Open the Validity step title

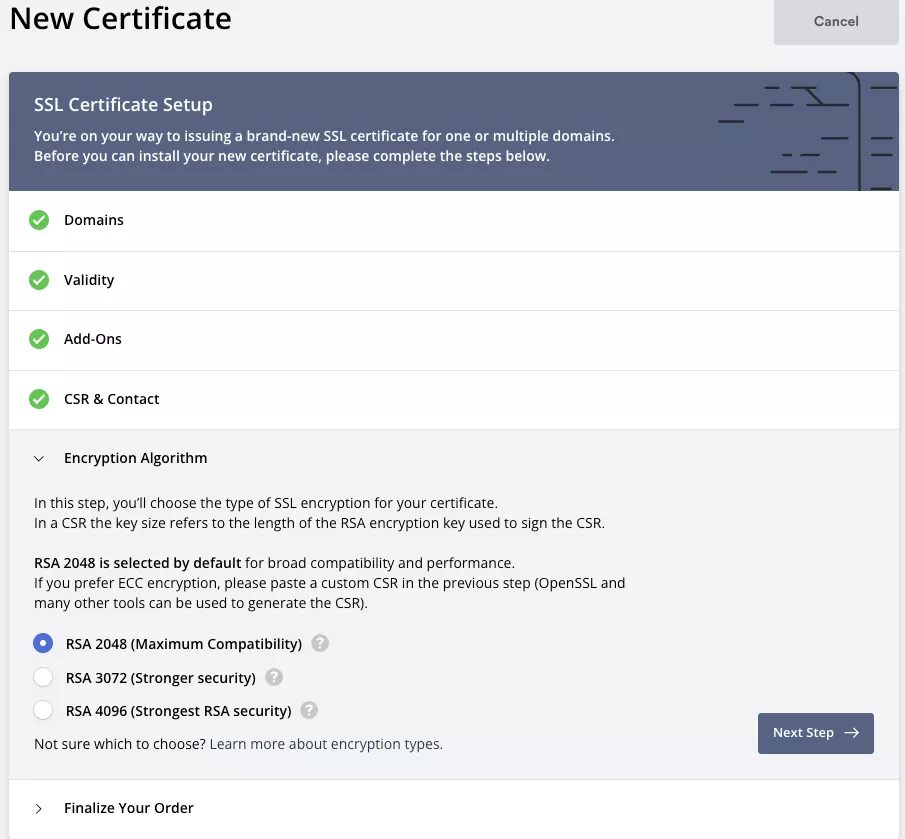(89, 280)
